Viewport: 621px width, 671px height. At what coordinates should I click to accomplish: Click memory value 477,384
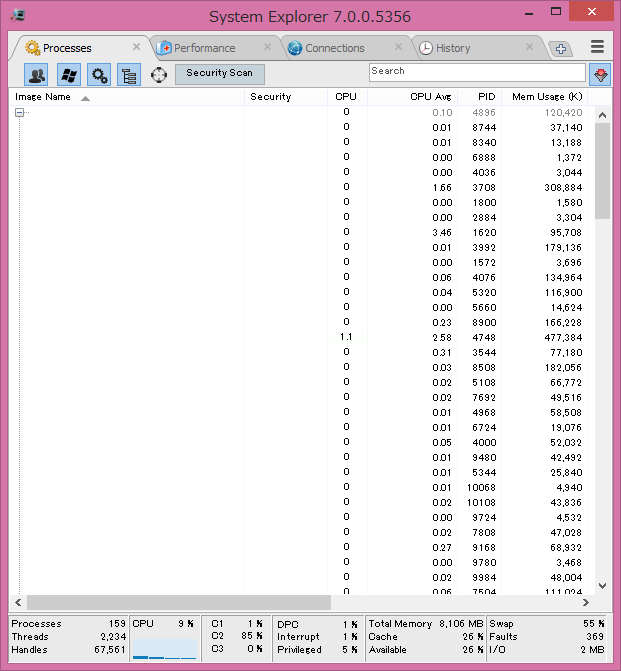[x=563, y=338]
